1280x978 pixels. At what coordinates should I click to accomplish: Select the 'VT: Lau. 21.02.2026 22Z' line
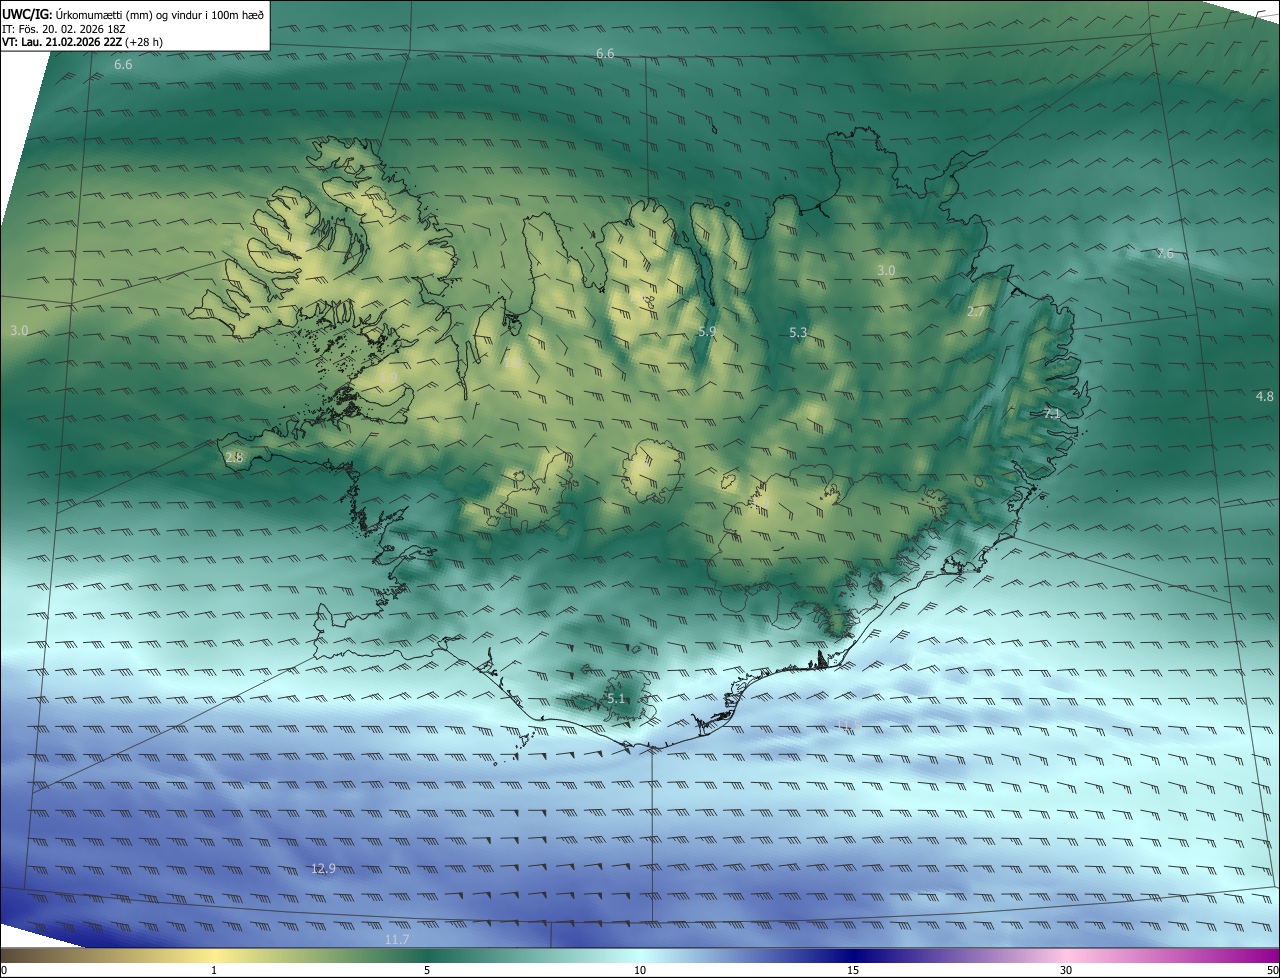click(x=62, y=43)
